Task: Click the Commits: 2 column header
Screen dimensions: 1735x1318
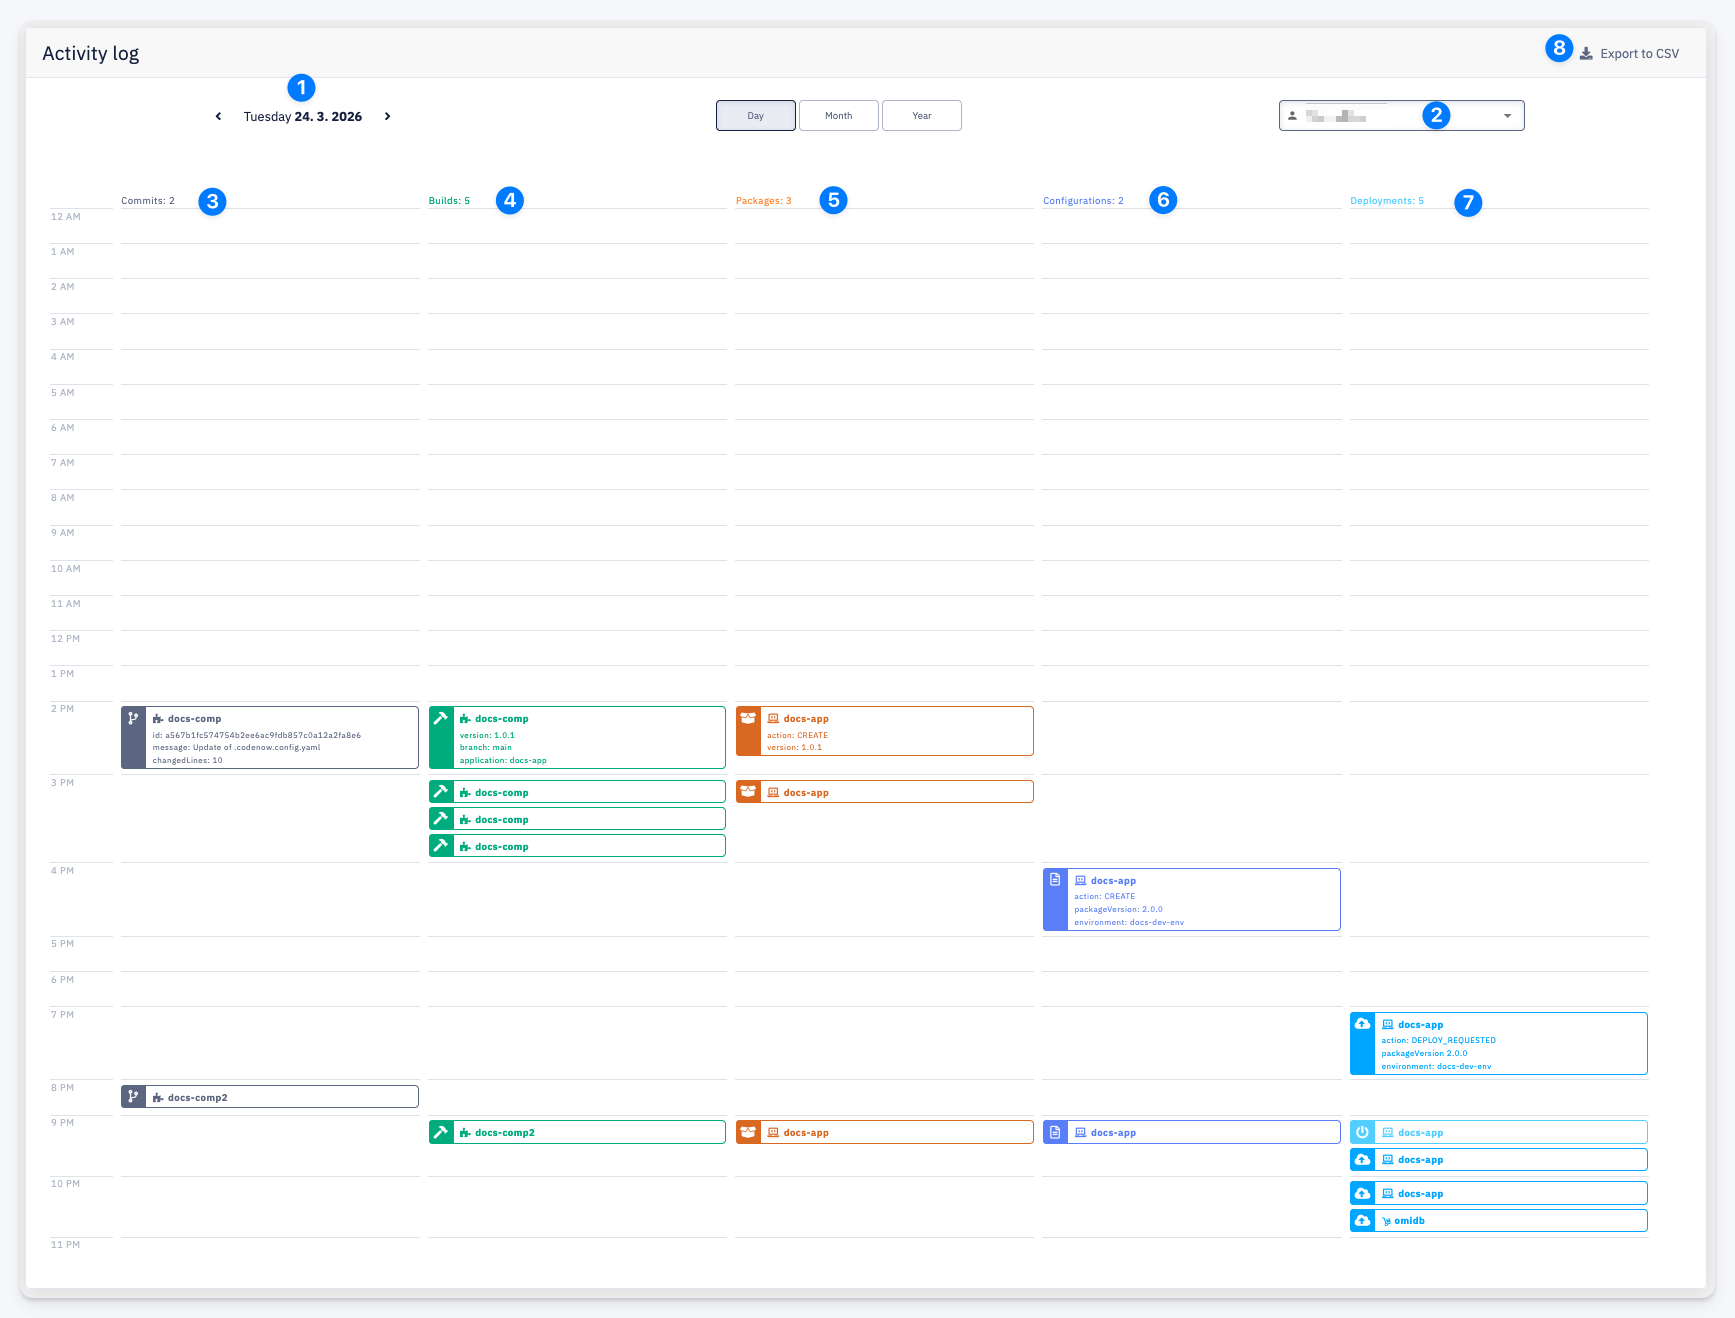Action: coord(148,201)
